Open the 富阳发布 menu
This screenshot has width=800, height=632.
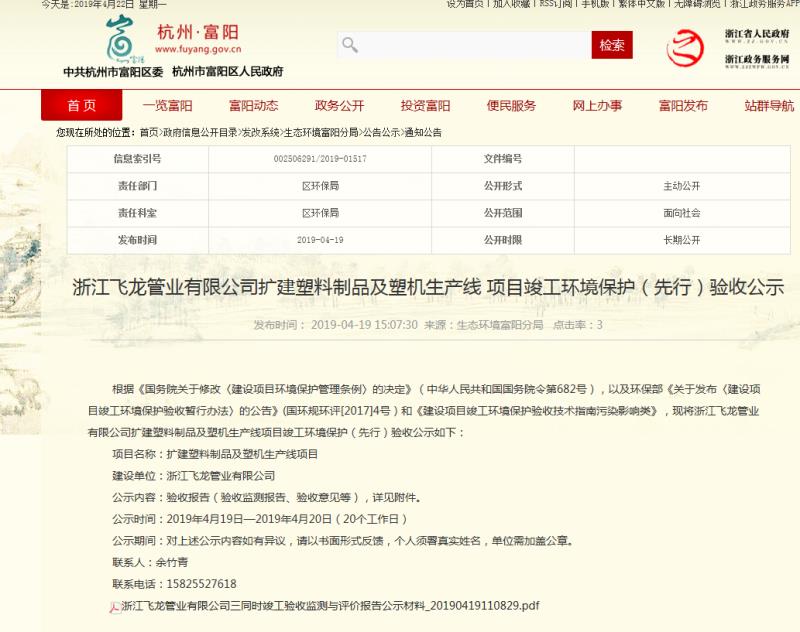coord(683,106)
